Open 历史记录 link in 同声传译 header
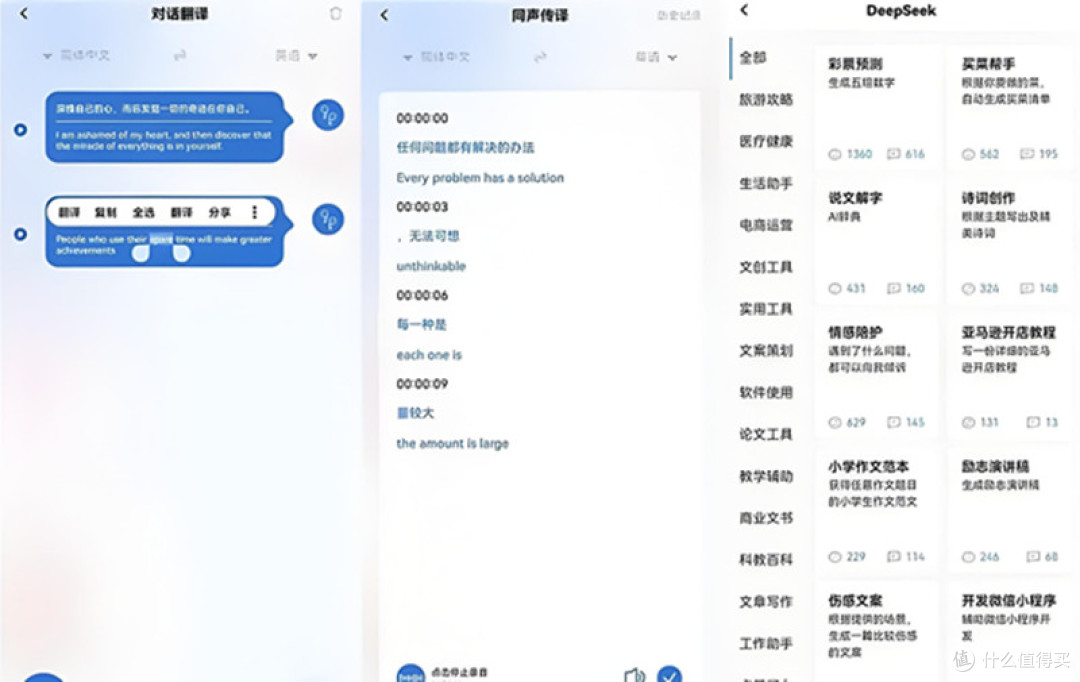The height and width of the screenshot is (682, 1080). [678, 15]
